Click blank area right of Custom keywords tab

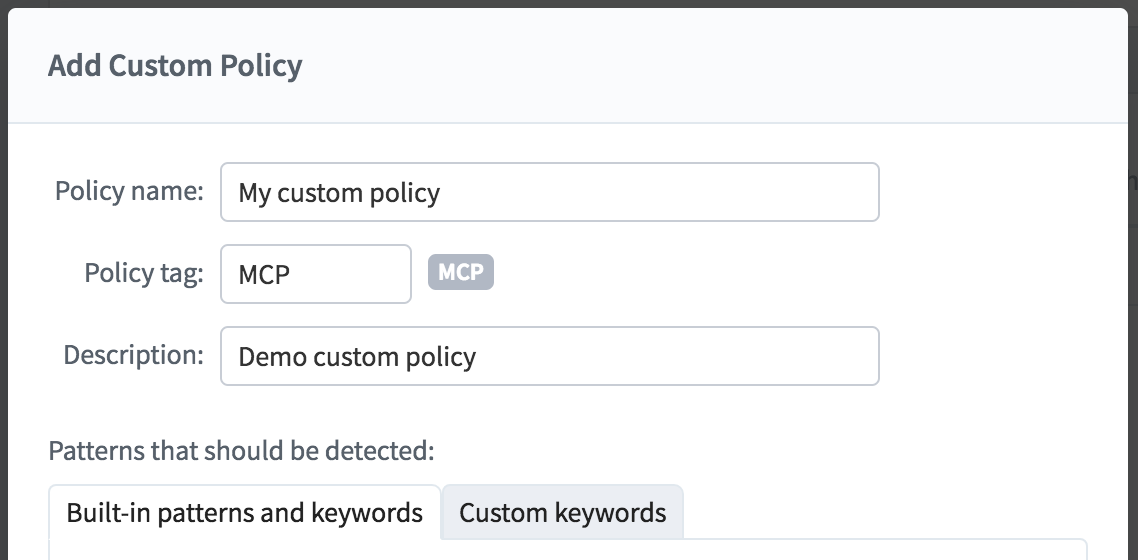885,512
